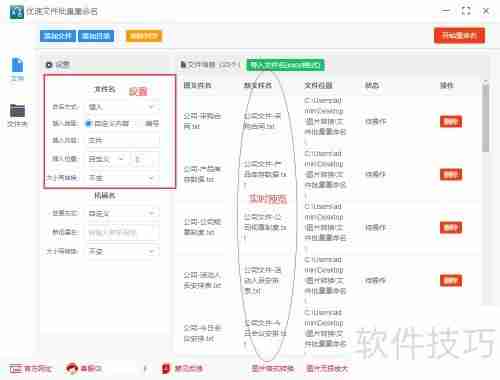This screenshot has height=380, width=500.
Task: Open the 插入位置 position dropdown
Action: pyautogui.click(x=107, y=159)
